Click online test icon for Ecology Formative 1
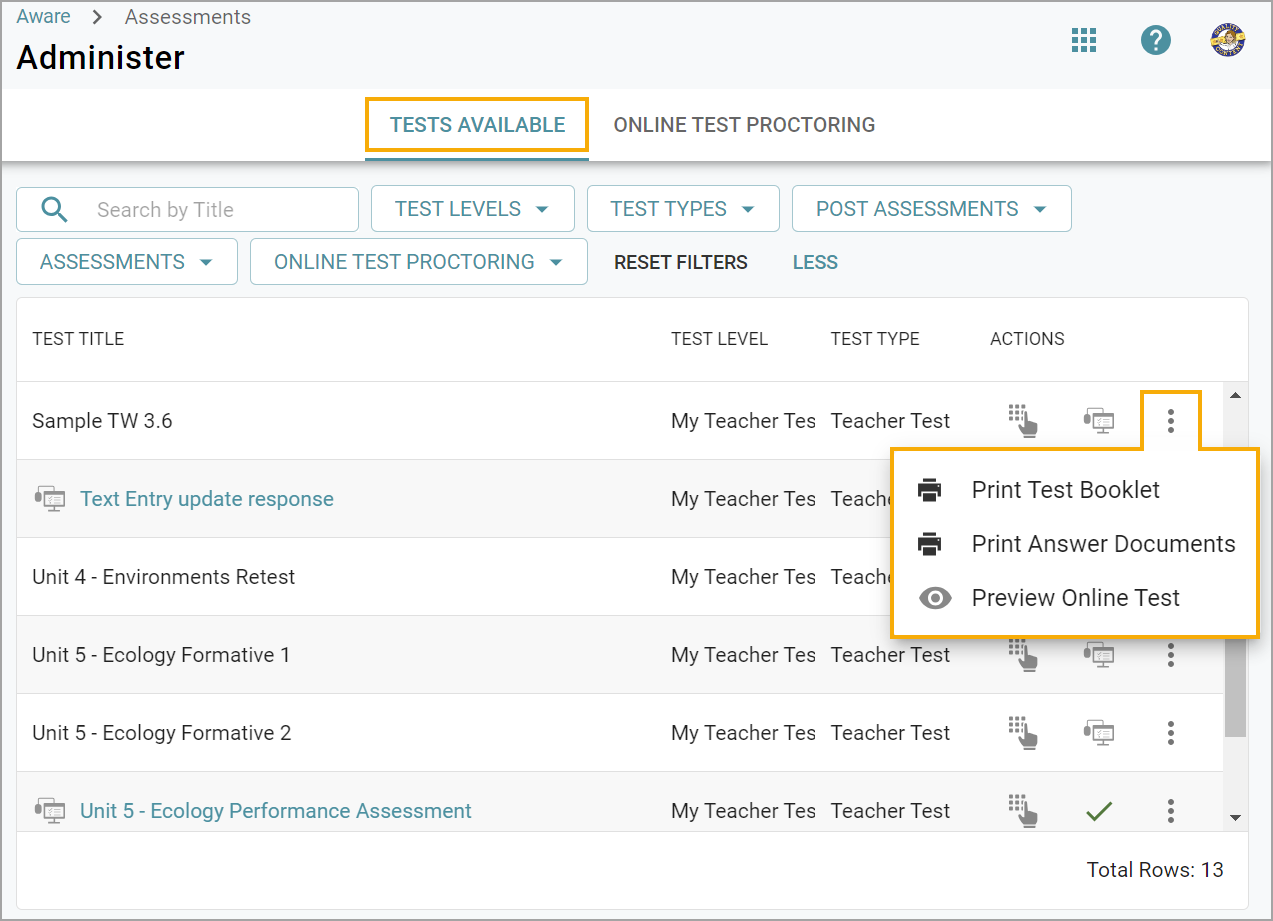The width and height of the screenshot is (1273, 921). (x=1099, y=655)
